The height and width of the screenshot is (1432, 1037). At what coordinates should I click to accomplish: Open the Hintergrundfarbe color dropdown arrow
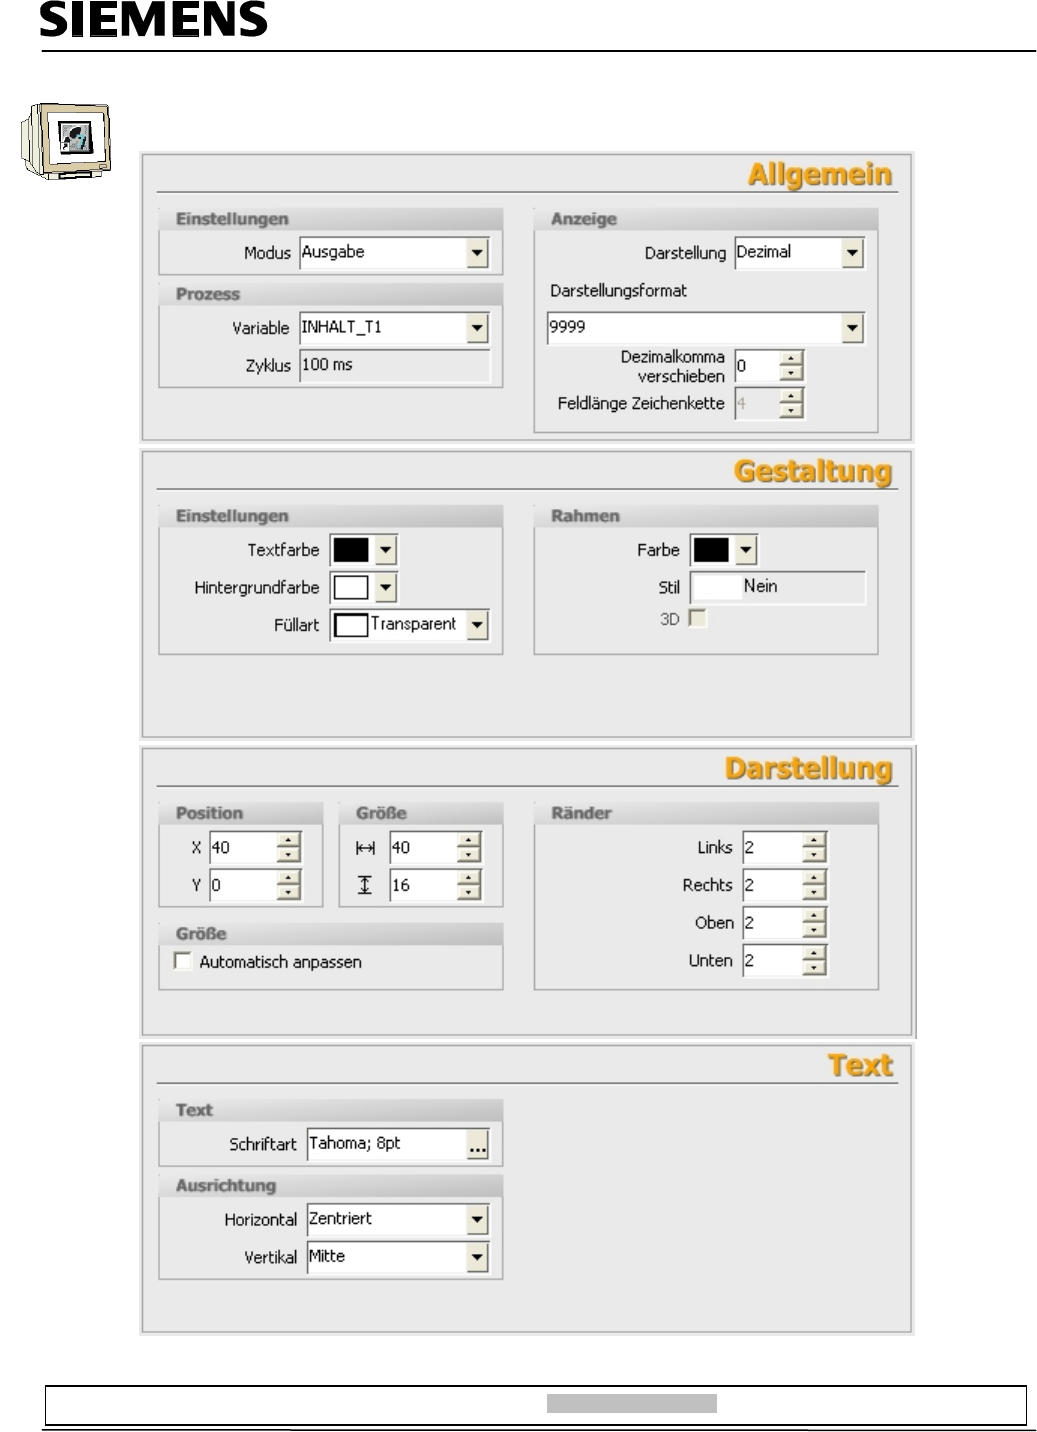click(387, 588)
